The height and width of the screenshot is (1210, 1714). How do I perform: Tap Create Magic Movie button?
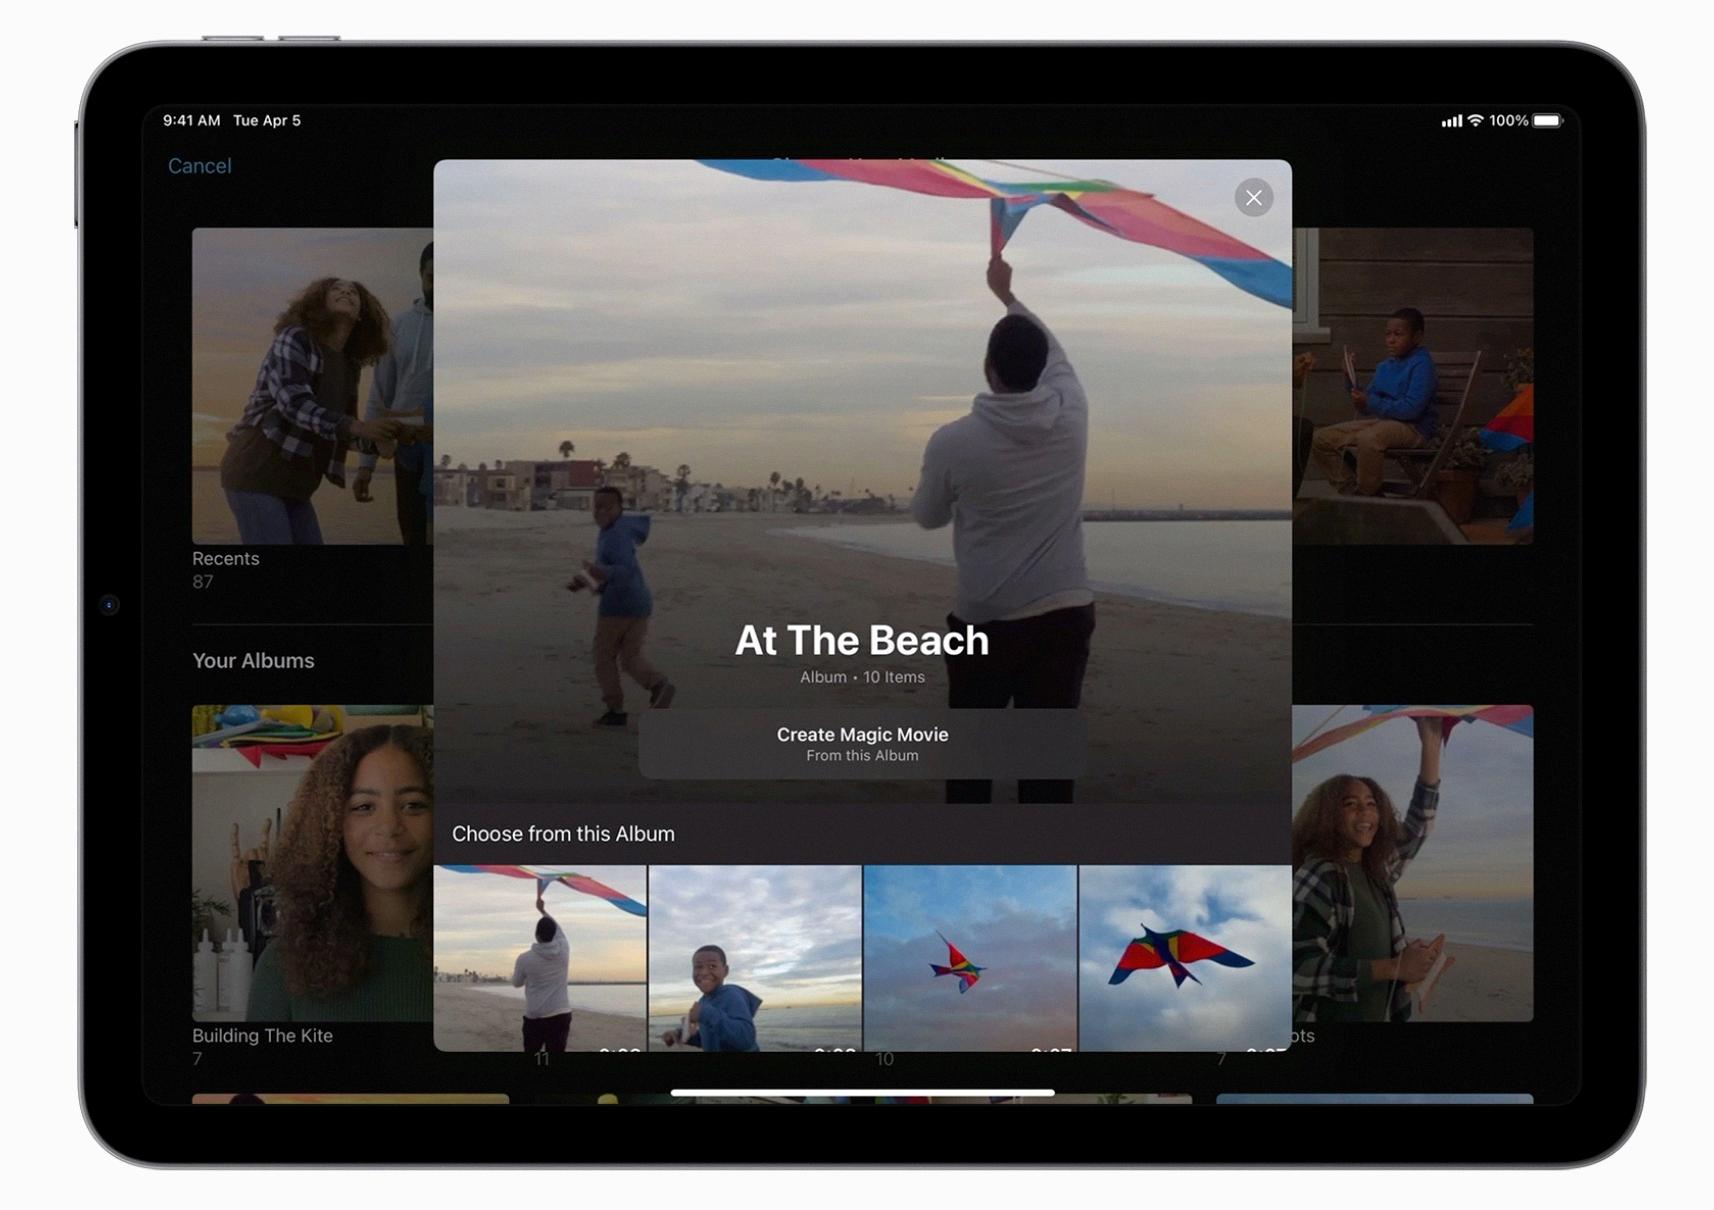point(862,744)
